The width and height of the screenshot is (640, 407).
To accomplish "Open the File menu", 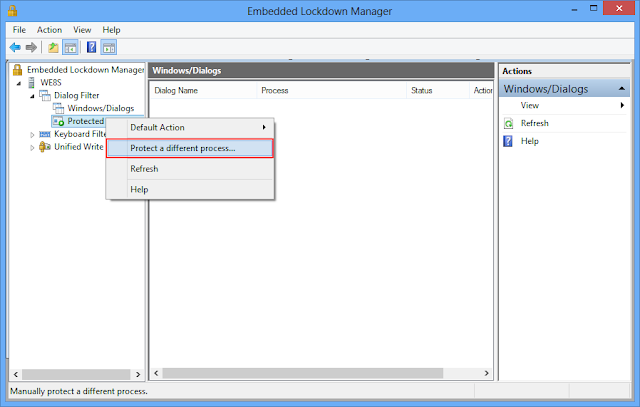I will tap(19, 30).
